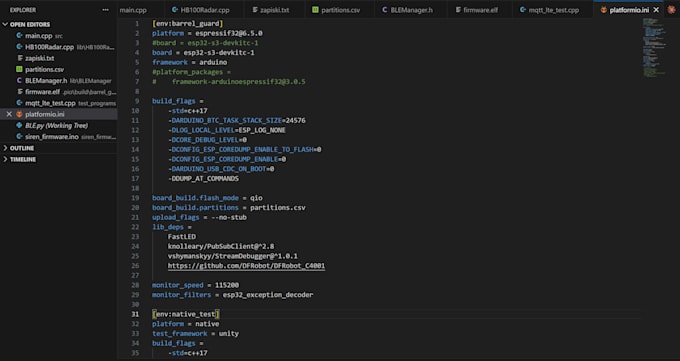Click PlatformIO icon beside platformio.ini entry
This screenshot has width=680, height=361.
(x=19, y=115)
